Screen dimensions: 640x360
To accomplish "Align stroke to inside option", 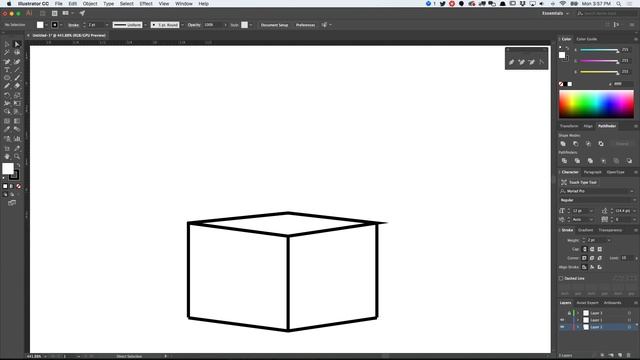I will (x=592, y=267).
